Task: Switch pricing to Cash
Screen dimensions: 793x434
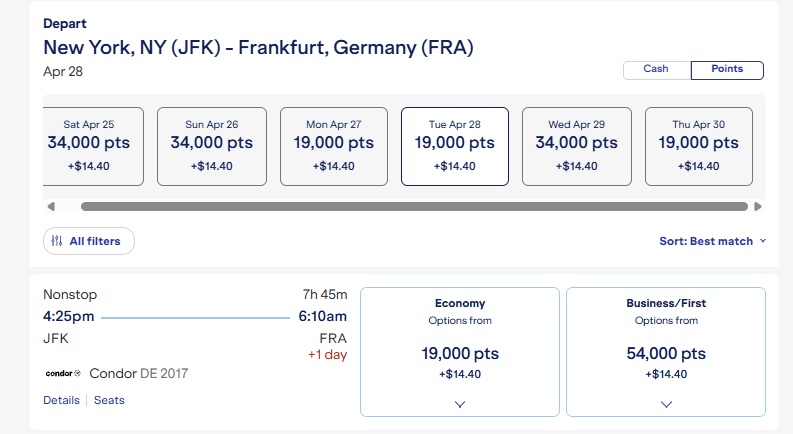Action: [x=656, y=70]
